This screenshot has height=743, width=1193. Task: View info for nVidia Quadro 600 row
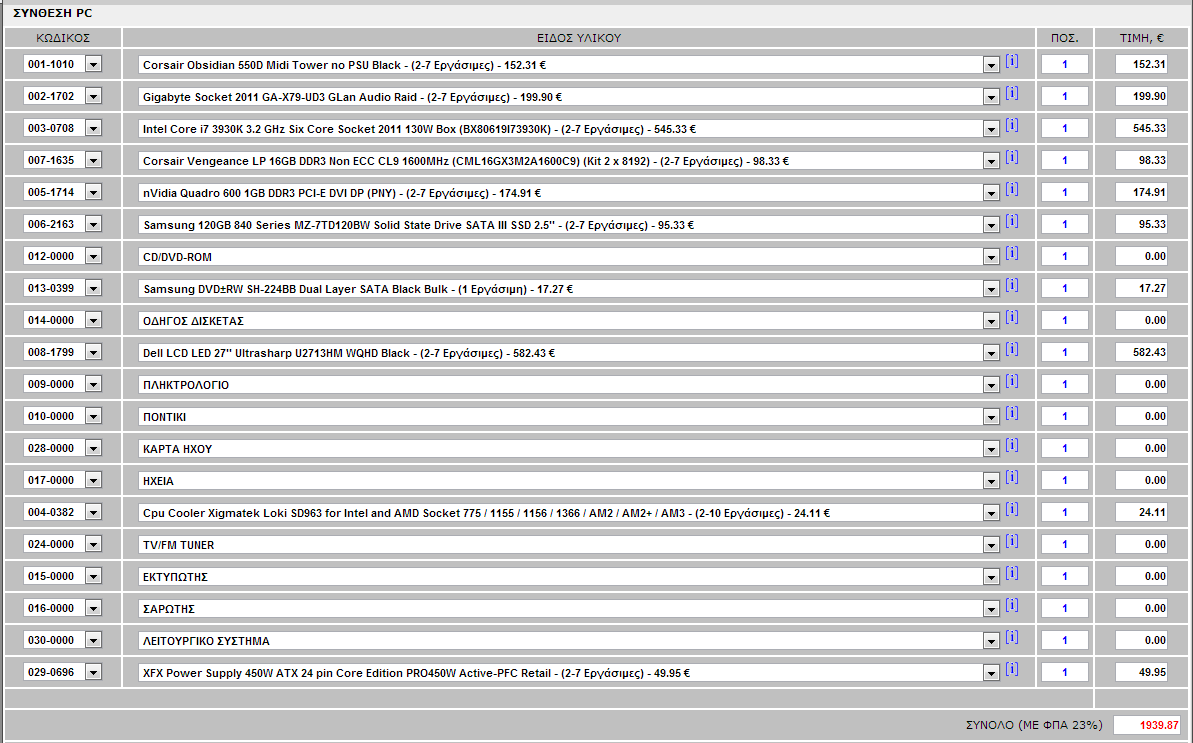pos(1012,189)
